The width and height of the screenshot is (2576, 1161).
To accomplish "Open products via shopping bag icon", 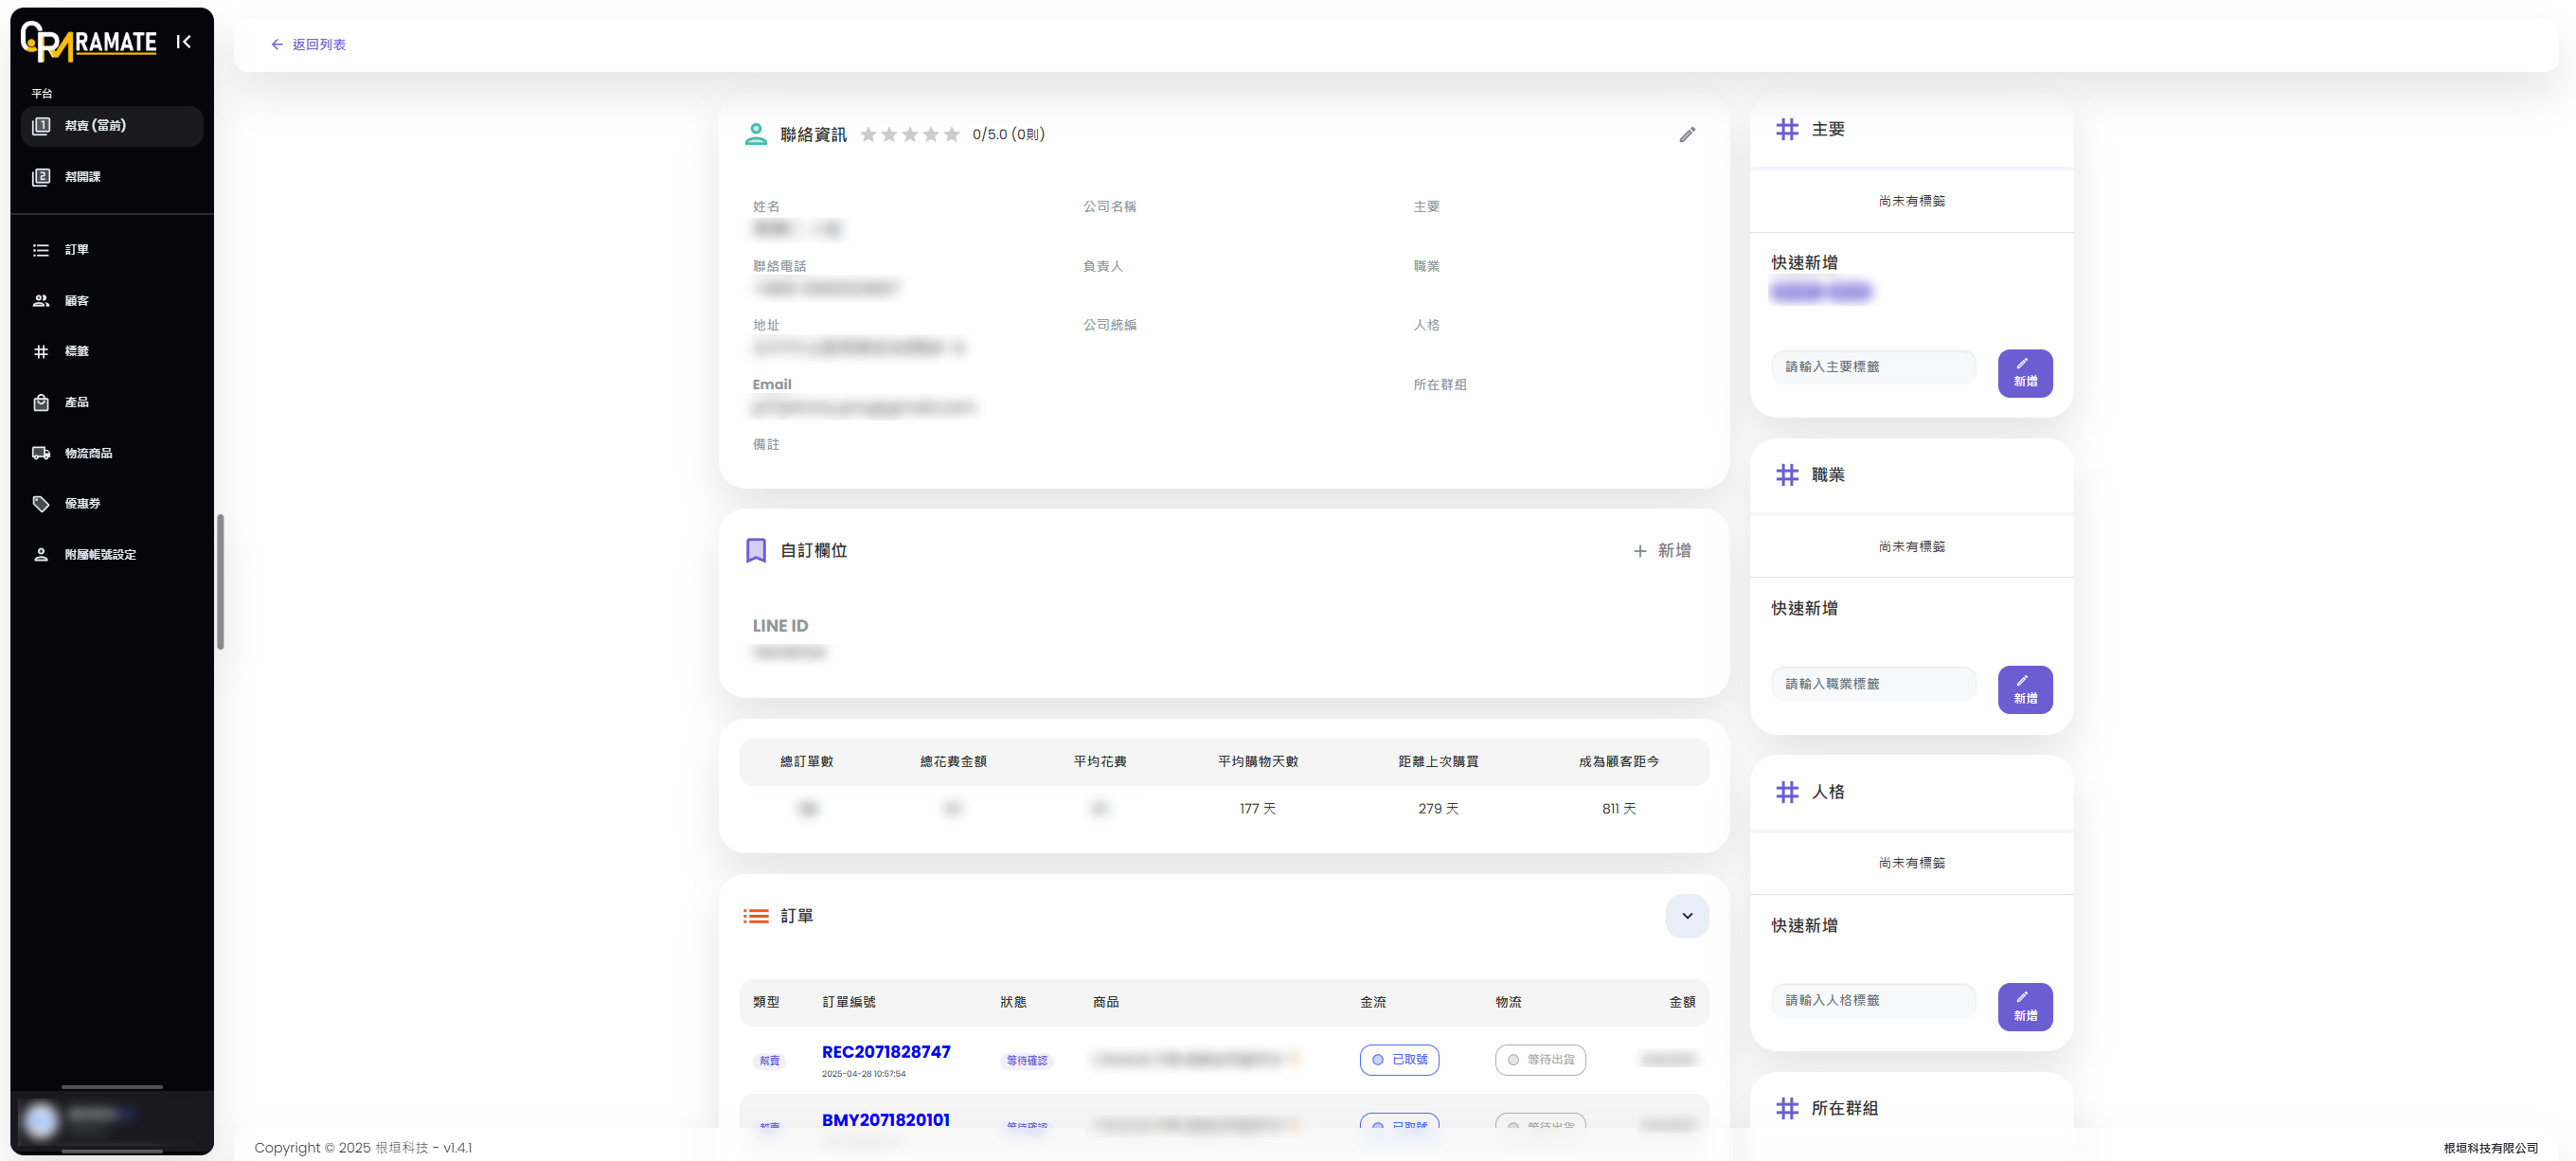I will point(41,403).
